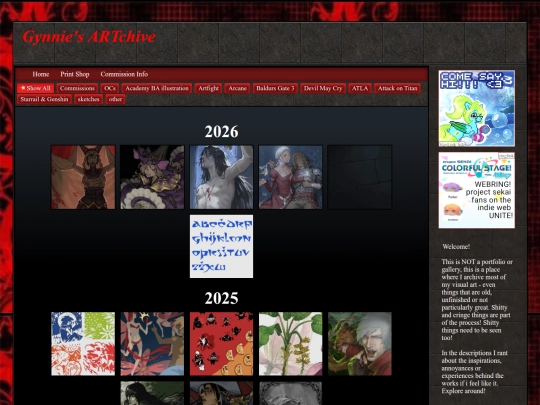Open blue alphabet font thumbnail
The image size is (540, 405).
[221, 246]
